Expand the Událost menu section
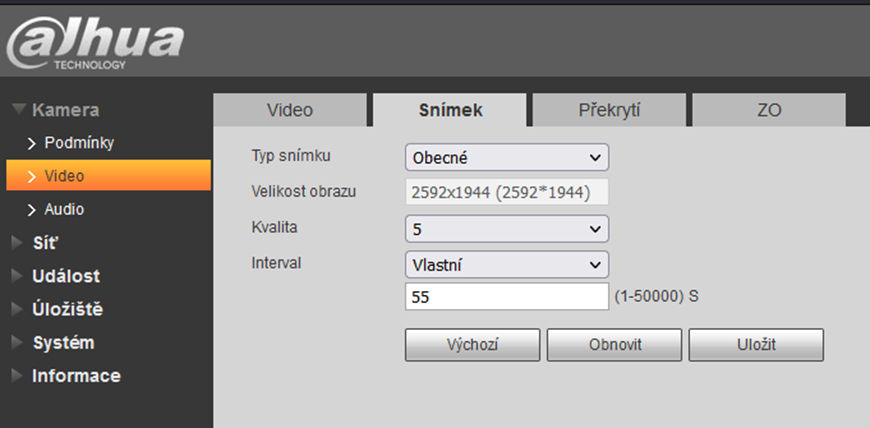The width and height of the screenshot is (870, 428). (65, 276)
